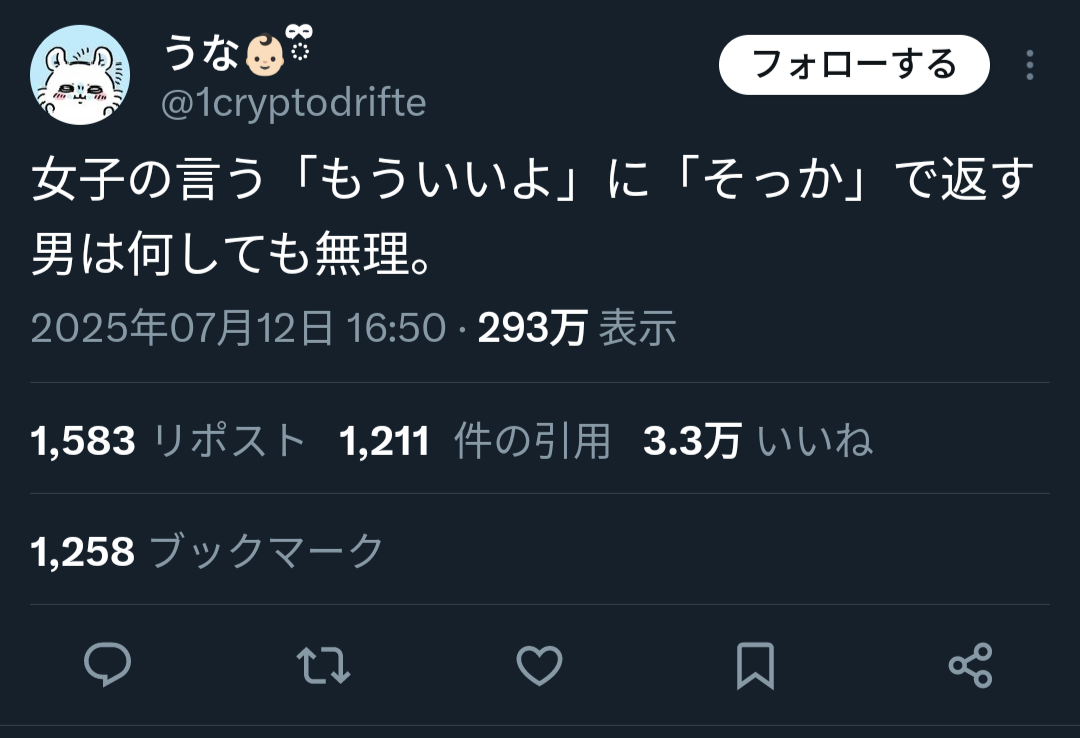
Task: Click the ribbon emoji next to name
Action: tap(300, 42)
